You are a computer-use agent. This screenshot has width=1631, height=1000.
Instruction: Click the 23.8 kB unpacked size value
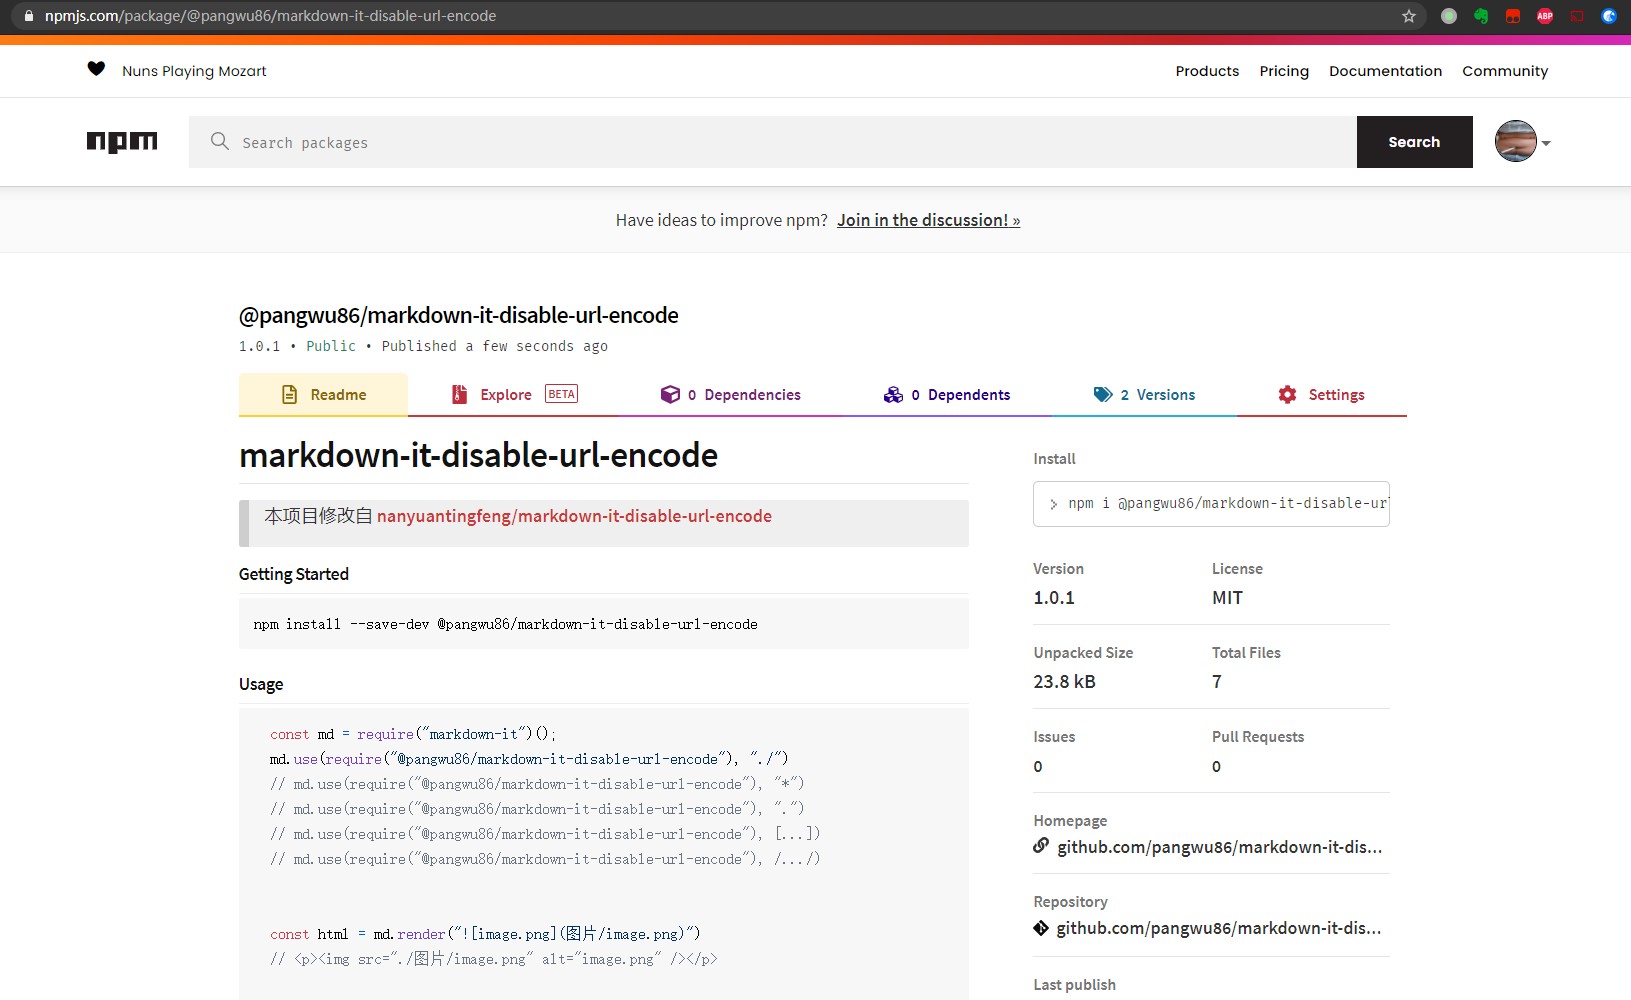pyautogui.click(x=1064, y=682)
